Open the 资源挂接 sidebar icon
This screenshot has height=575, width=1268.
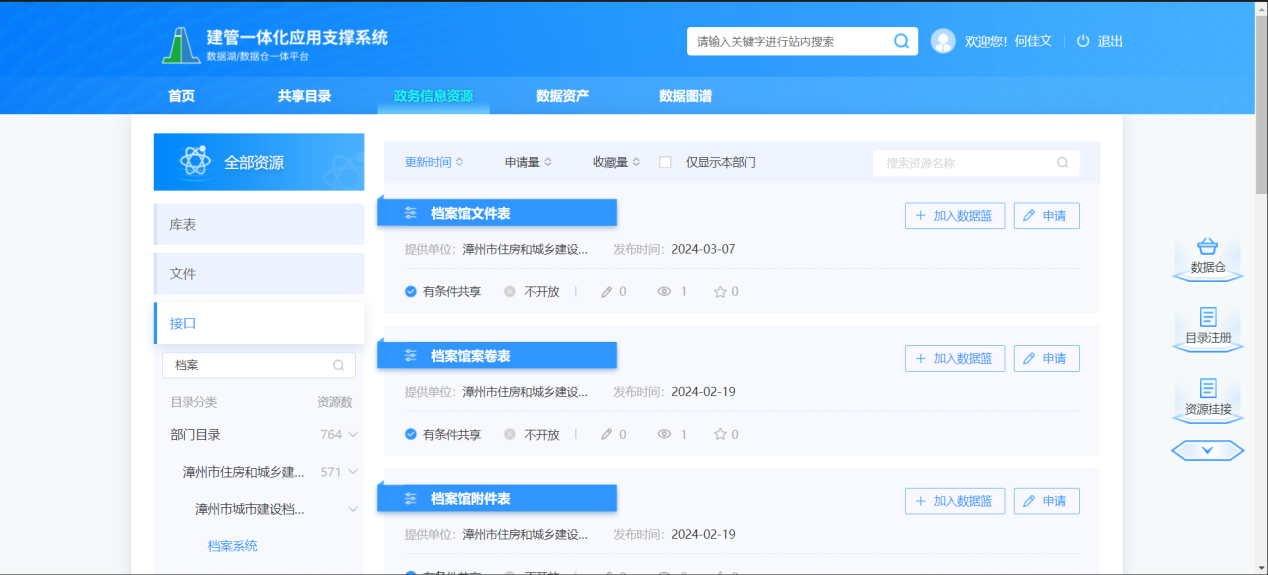tap(1208, 388)
